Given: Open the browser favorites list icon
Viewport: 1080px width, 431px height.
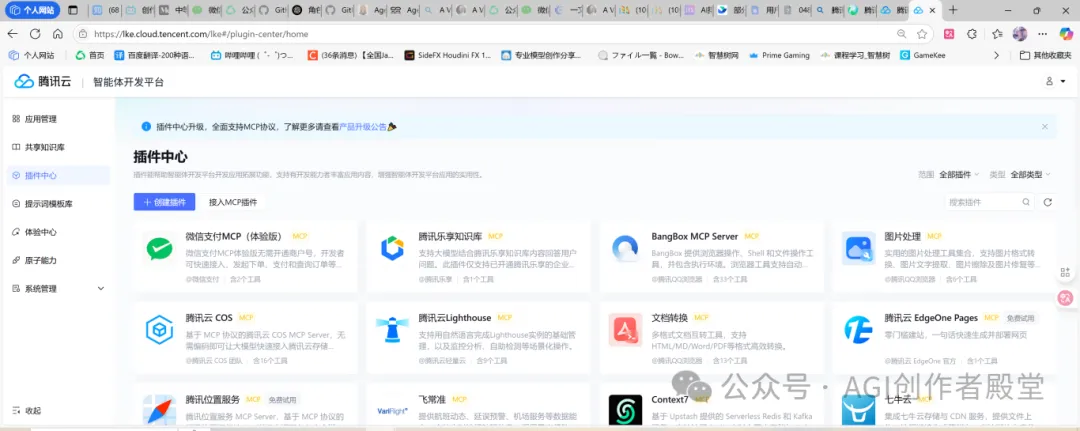Looking at the screenshot, I should [997, 34].
